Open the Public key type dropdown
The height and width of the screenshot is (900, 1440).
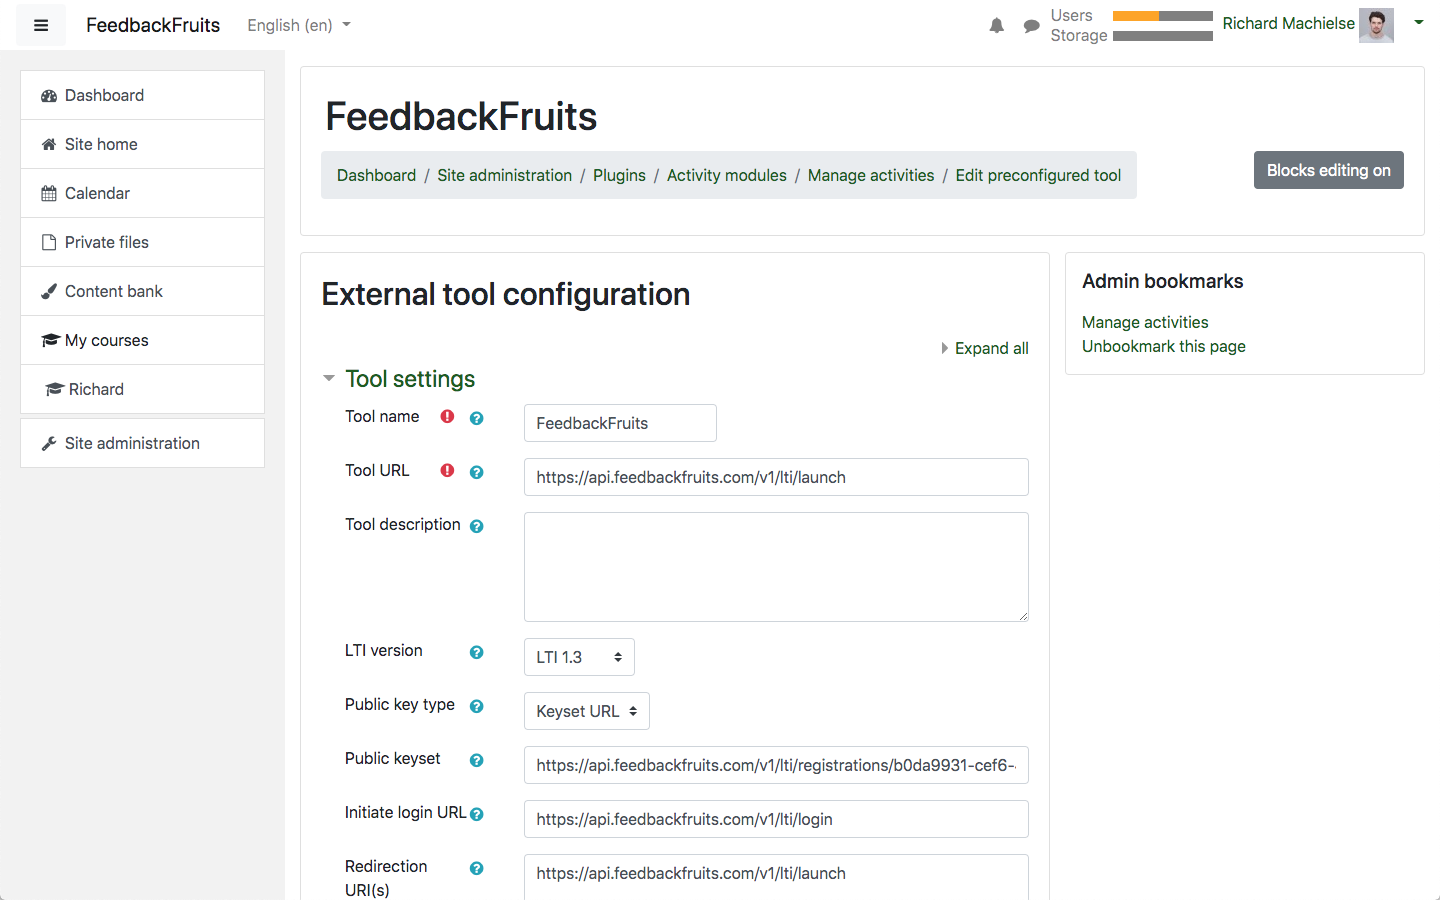click(587, 711)
